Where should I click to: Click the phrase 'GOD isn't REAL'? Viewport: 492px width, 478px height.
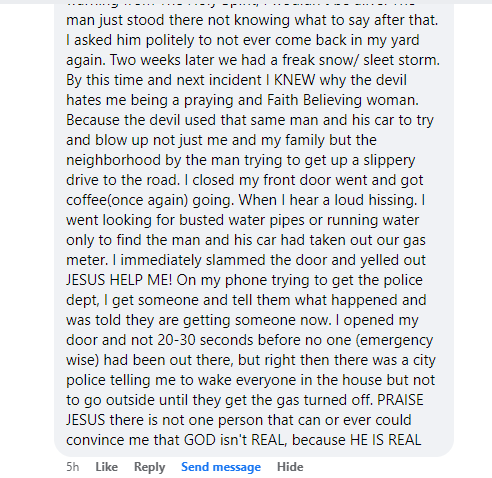click(x=234, y=440)
